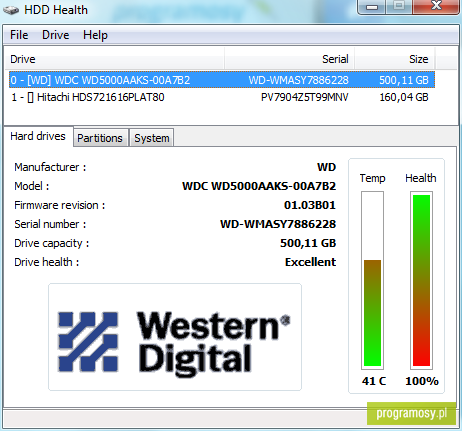This screenshot has width=462, height=431.
Task: Click firmware revision value 01.03B01
Action: tap(310, 205)
